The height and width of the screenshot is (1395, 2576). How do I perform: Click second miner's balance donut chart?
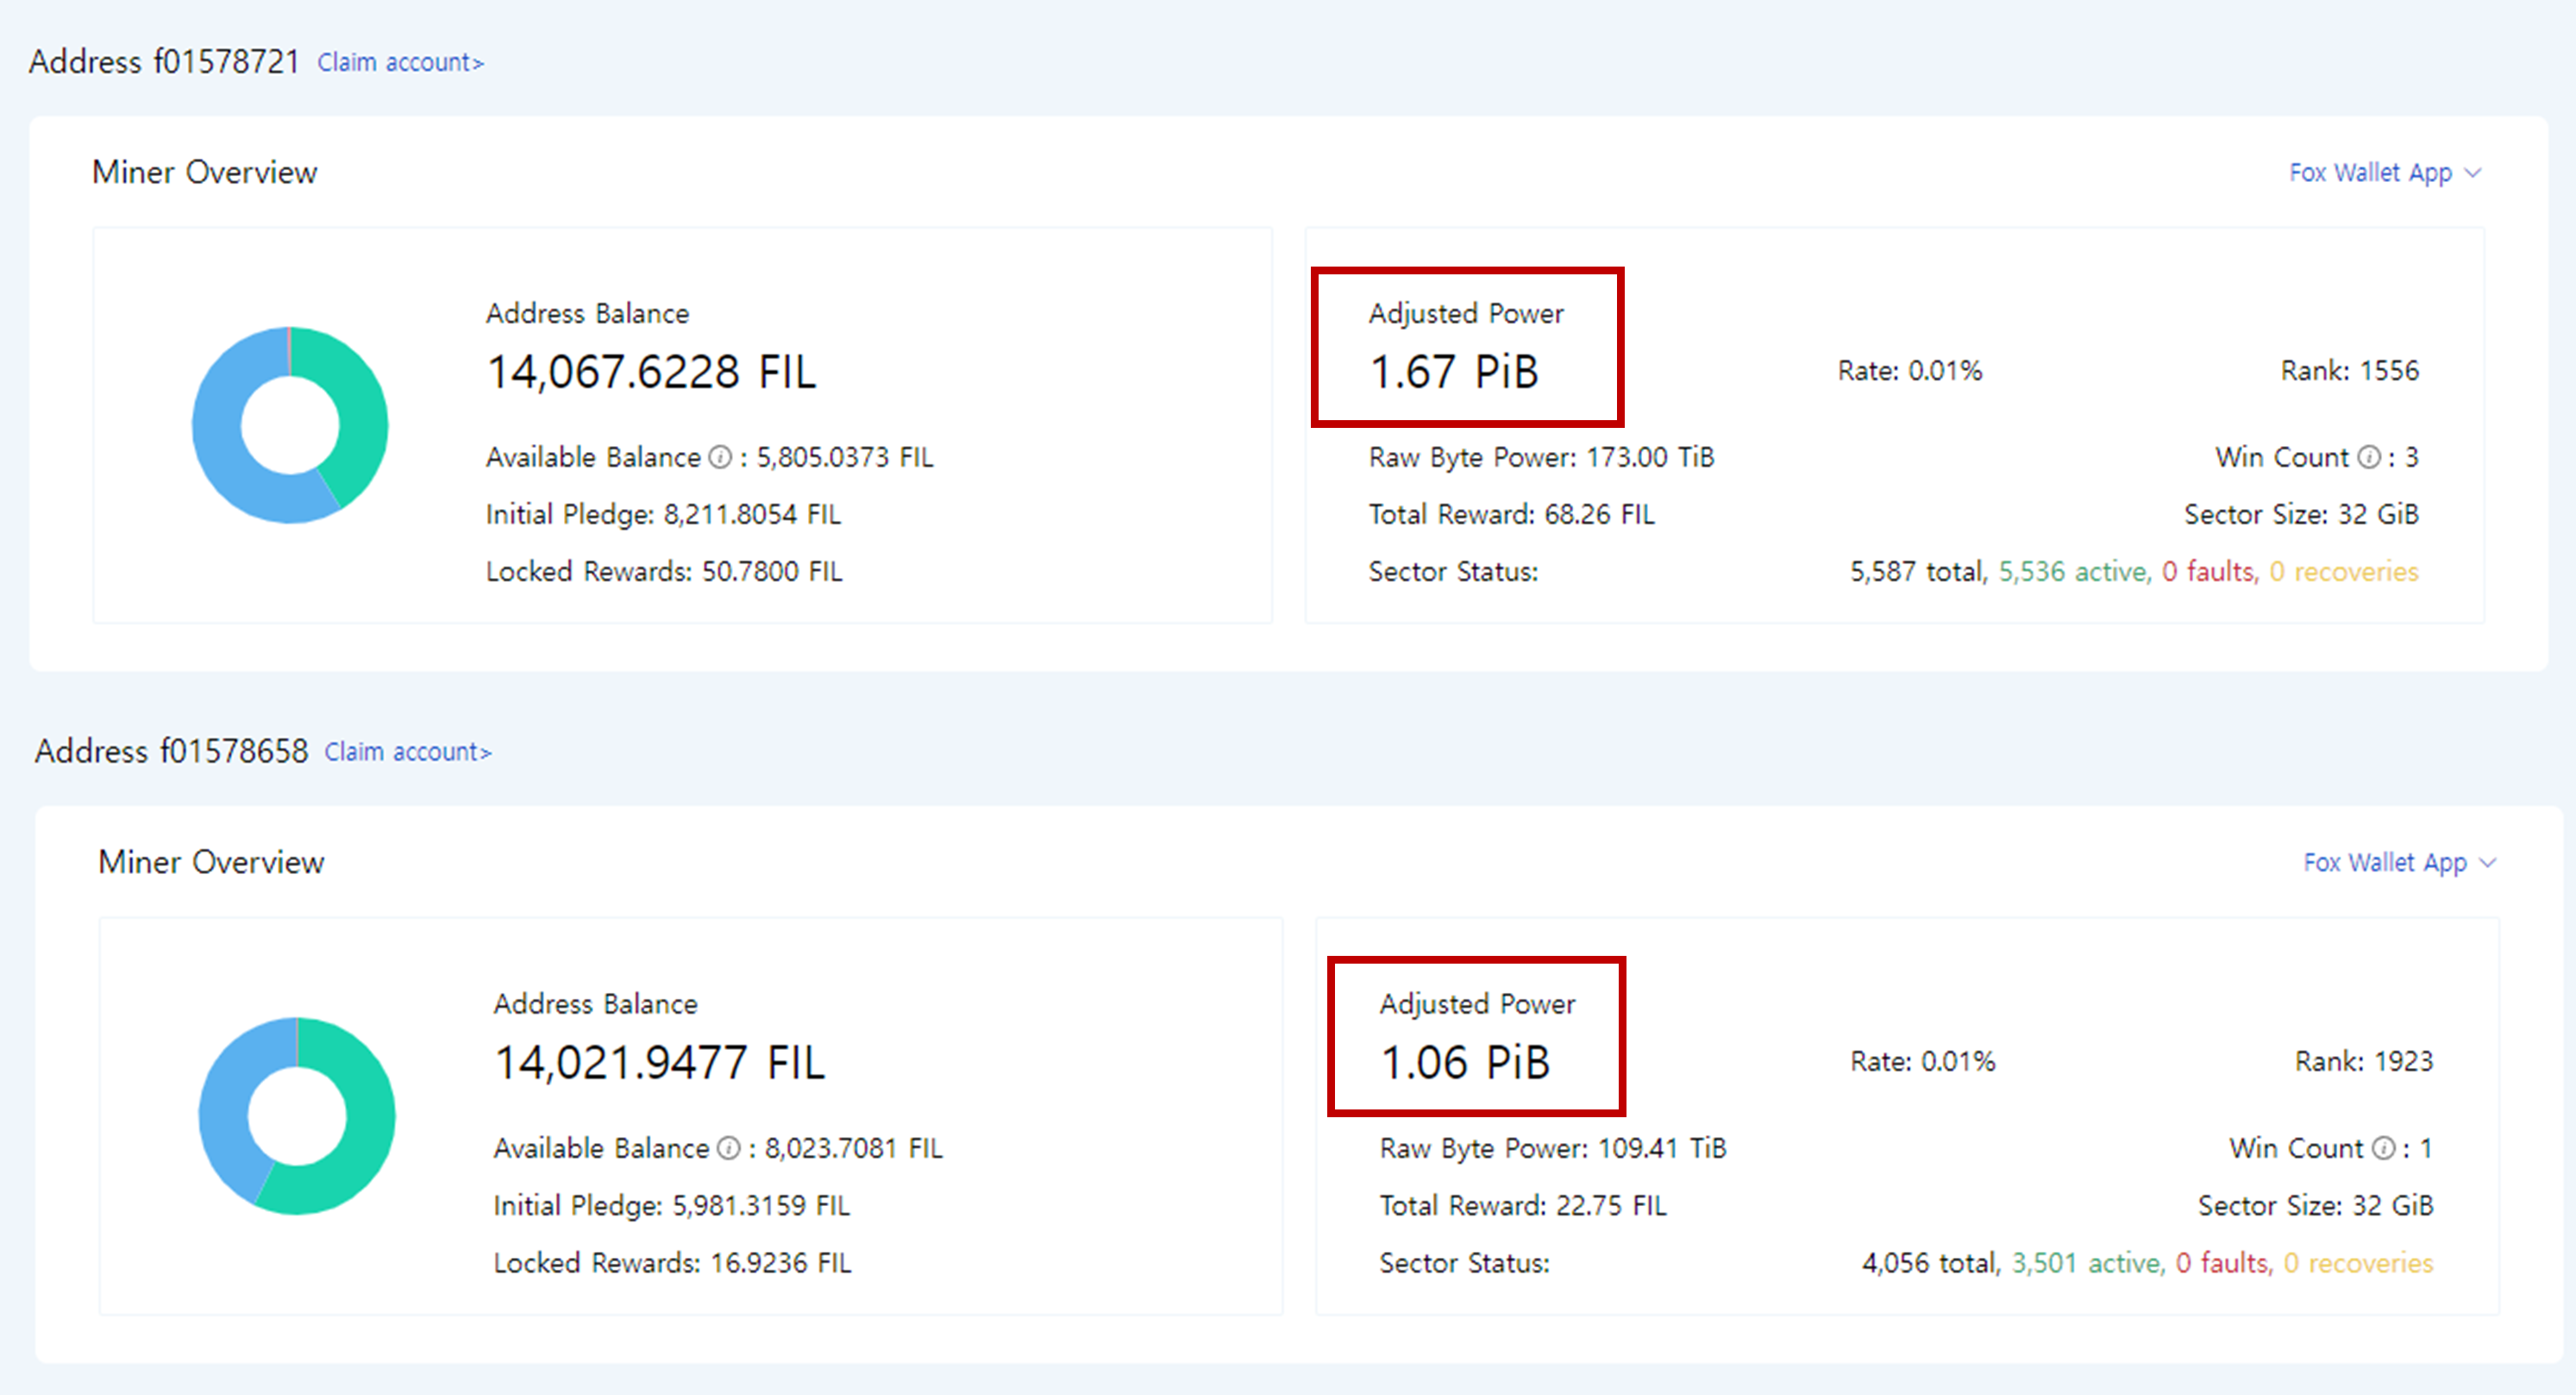pos(297,1116)
